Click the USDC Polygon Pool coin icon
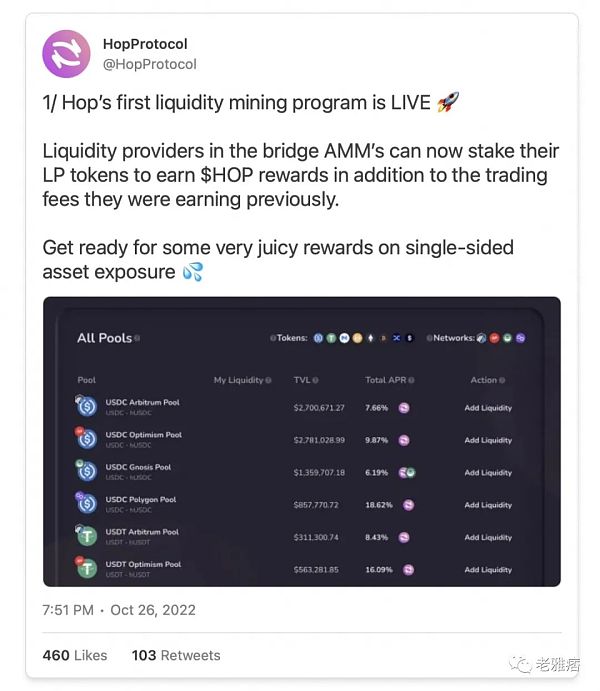Screen dimensions: 600x691 pos(87,504)
